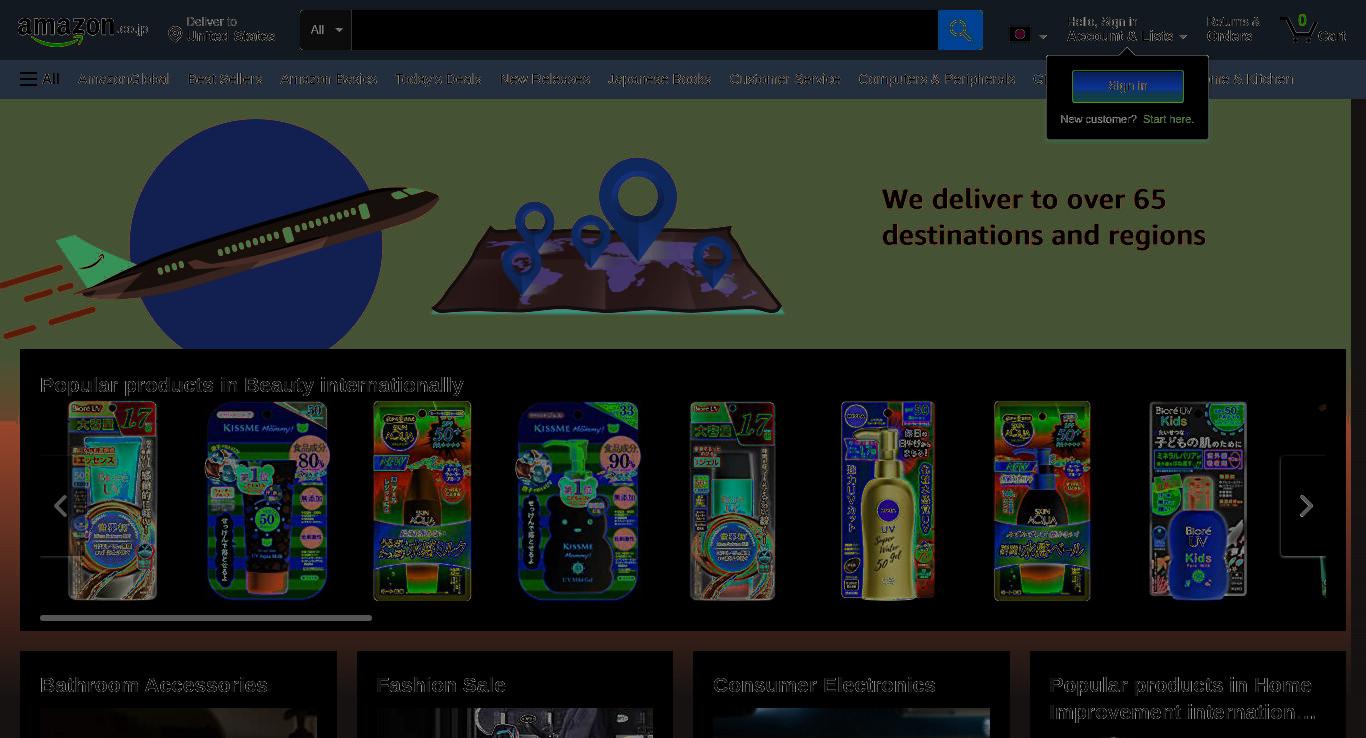Screen dimensions: 1366x738
Task: Open the We deliver to over 65 destinations banner
Action: pos(675,224)
